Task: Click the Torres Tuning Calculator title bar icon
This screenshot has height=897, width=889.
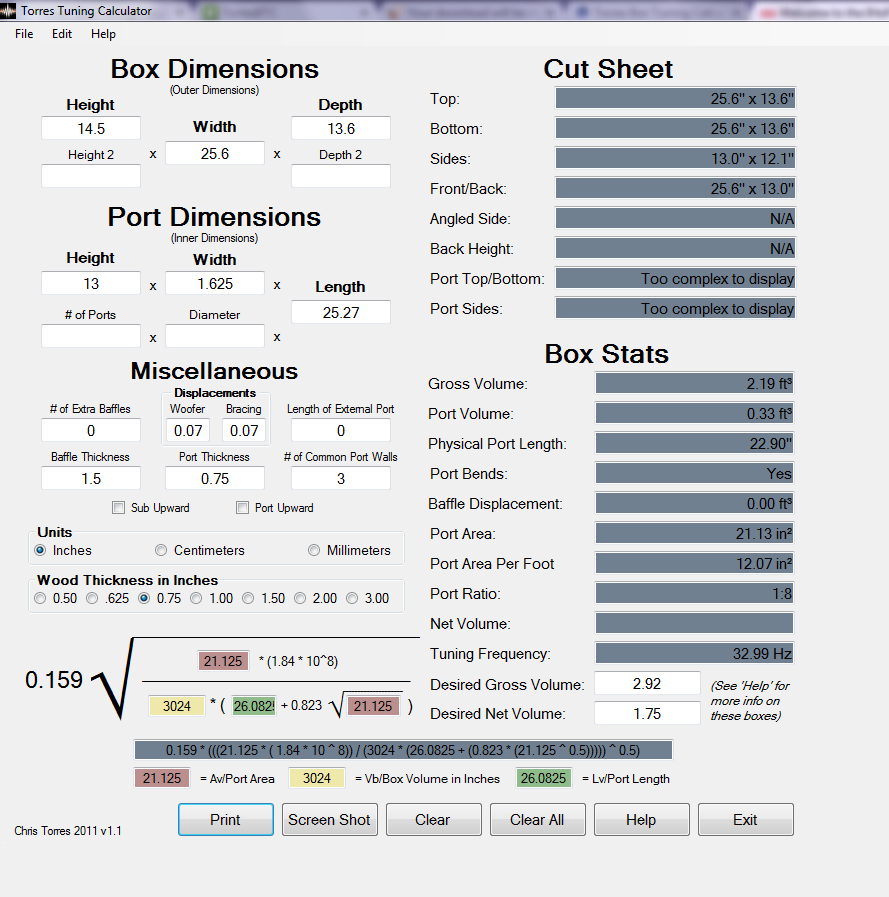Action: pyautogui.click(x=10, y=11)
